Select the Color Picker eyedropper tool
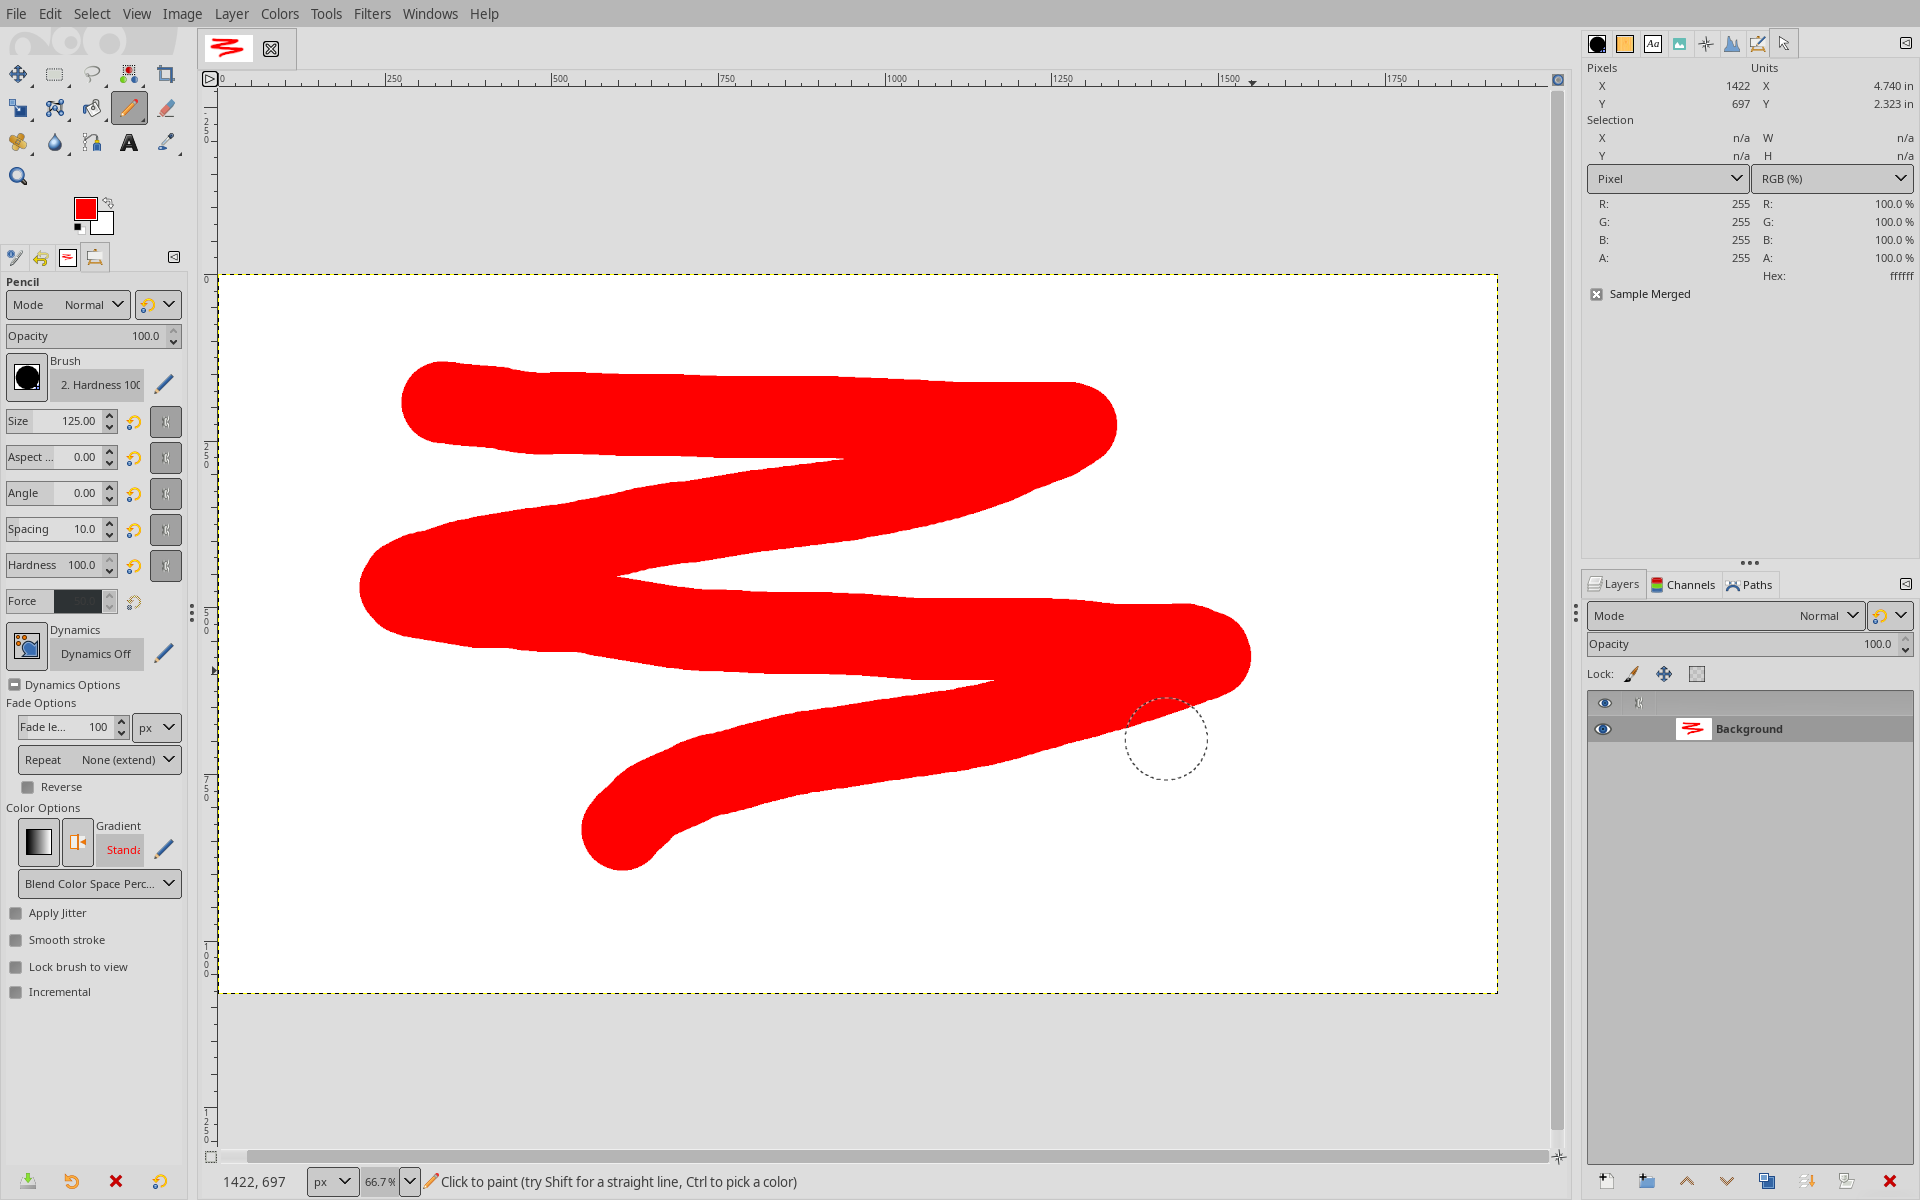The height and width of the screenshot is (1200, 1920). [x=166, y=143]
